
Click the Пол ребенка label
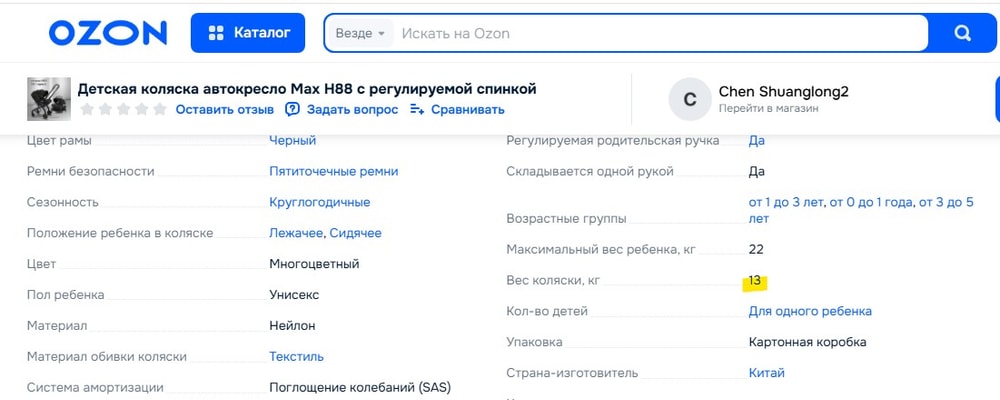pyautogui.click(x=66, y=295)
